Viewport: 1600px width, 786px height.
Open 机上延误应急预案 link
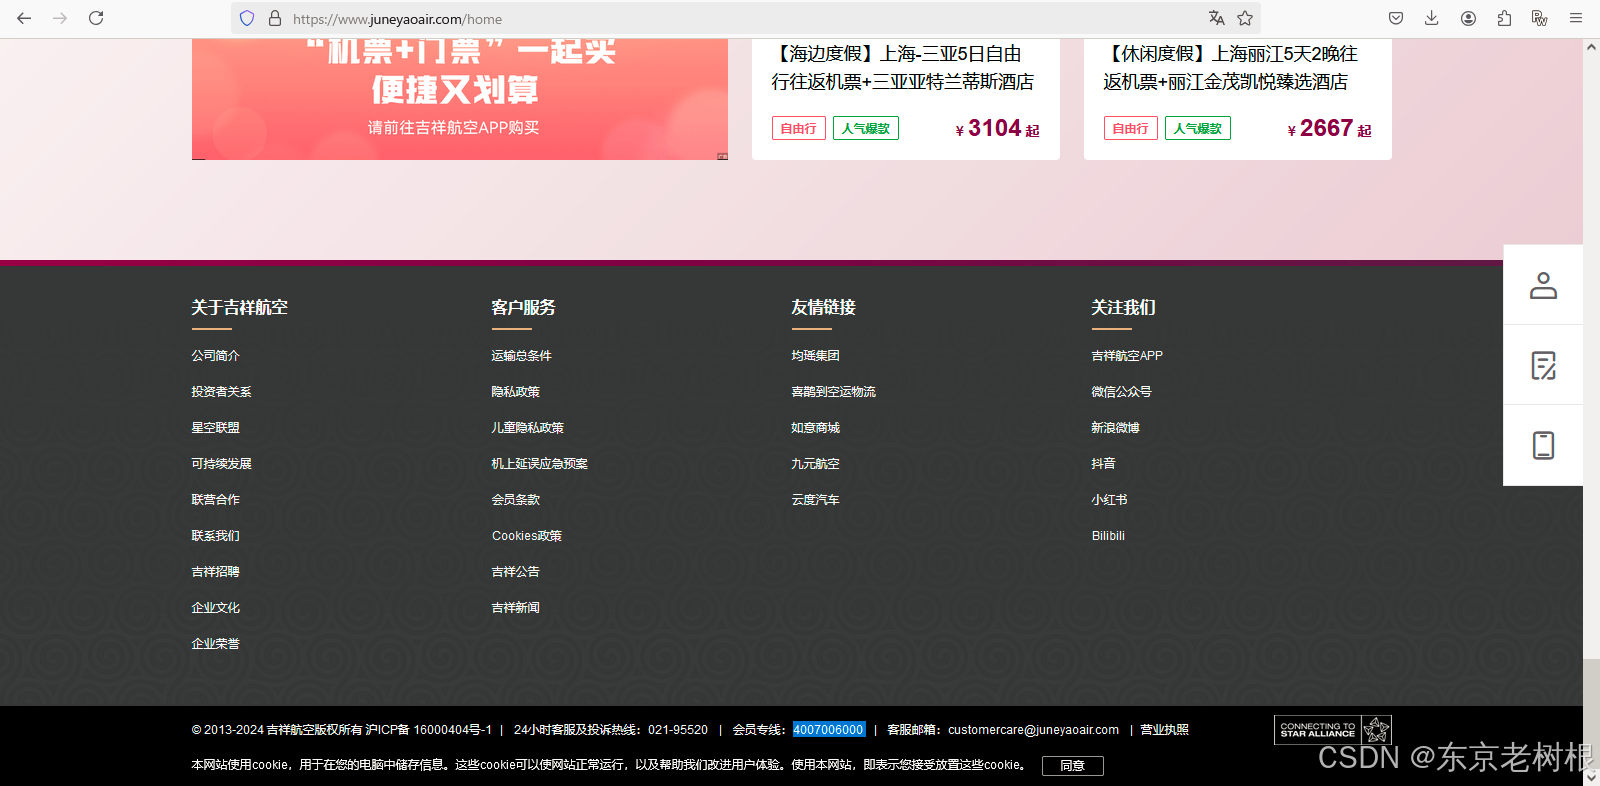coord(540,464)
